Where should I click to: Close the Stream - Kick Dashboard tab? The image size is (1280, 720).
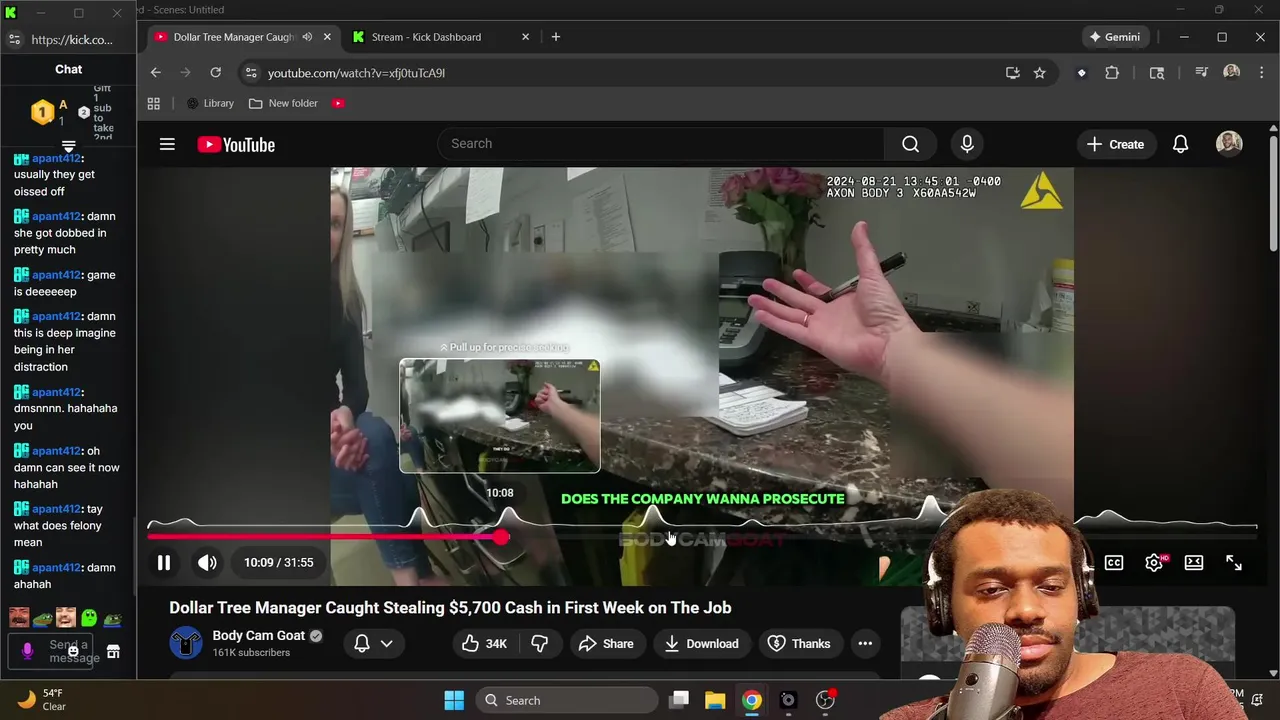525,37
